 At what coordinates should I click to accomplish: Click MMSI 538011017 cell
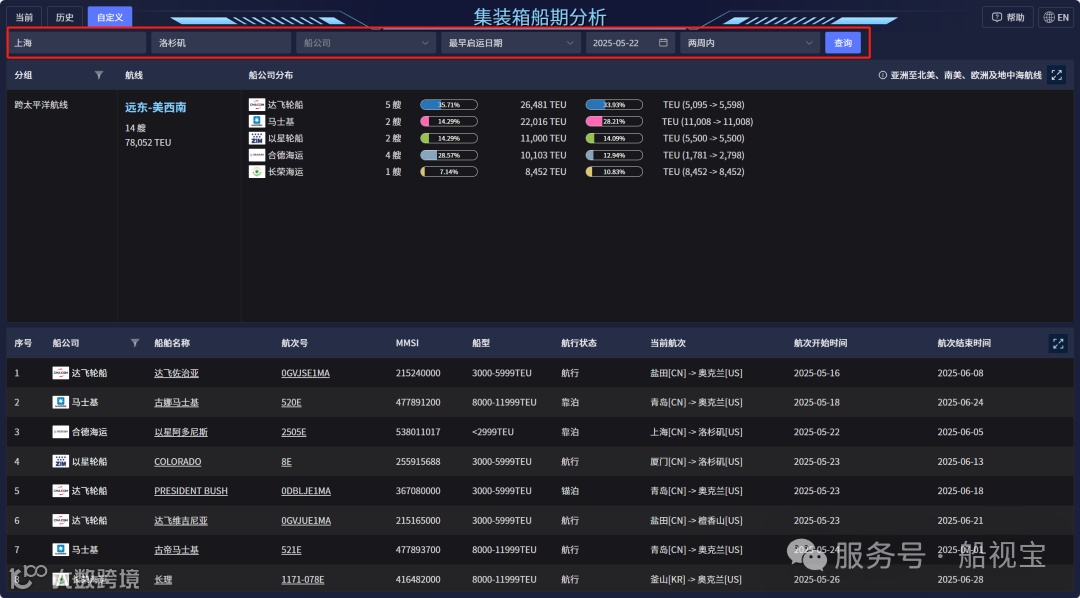point(418,432)
